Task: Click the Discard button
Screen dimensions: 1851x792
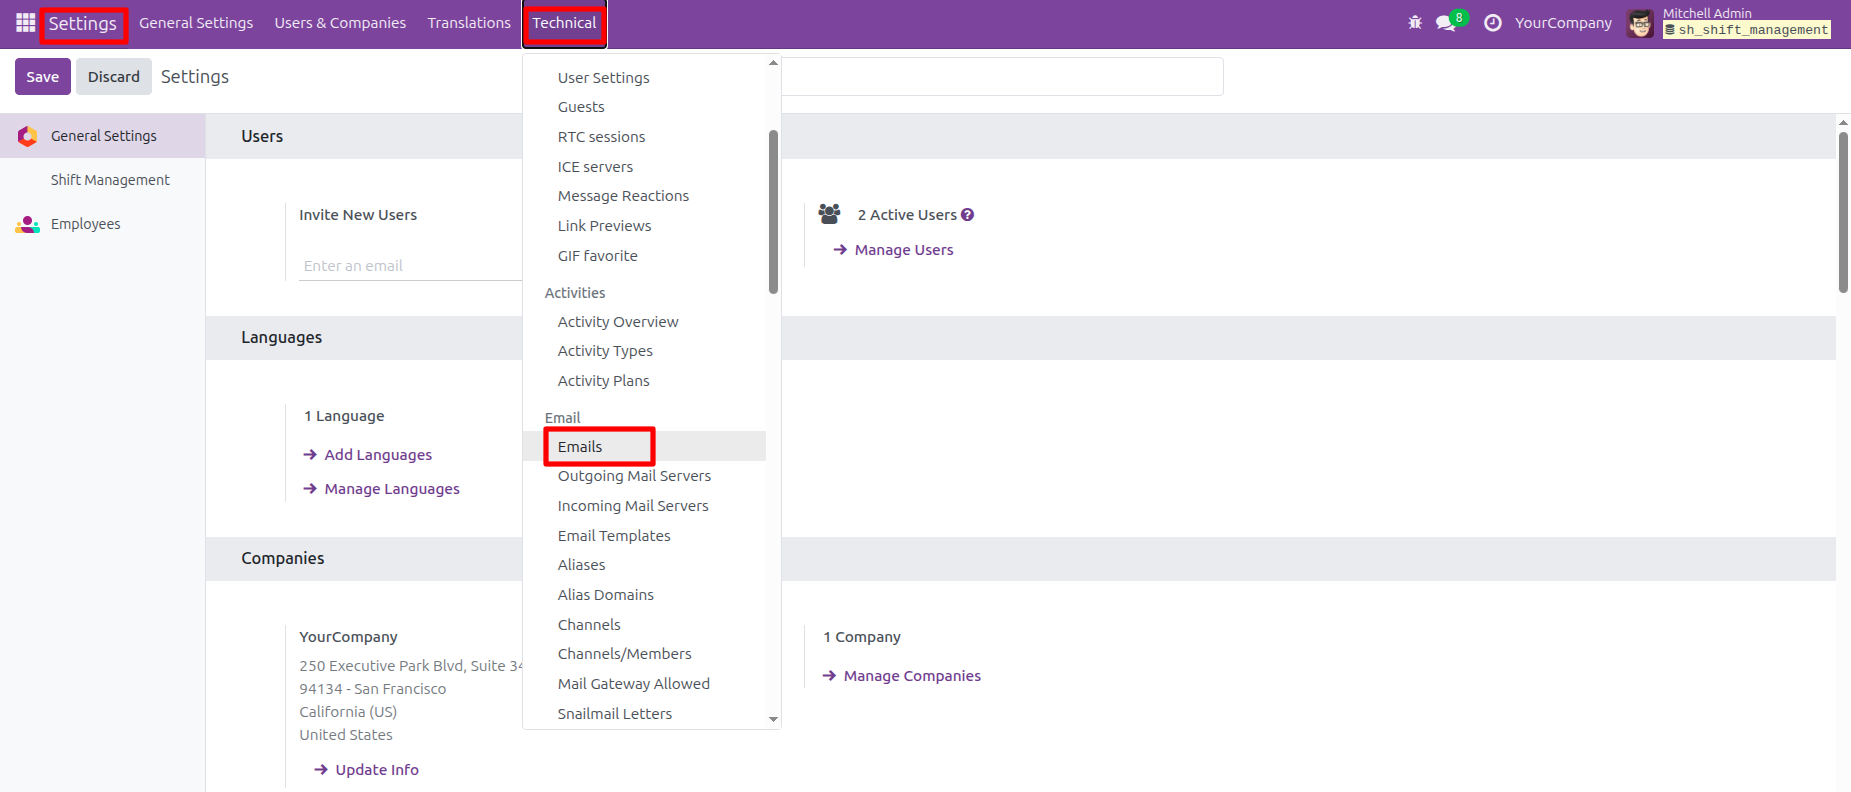Action: coord(113,77)
